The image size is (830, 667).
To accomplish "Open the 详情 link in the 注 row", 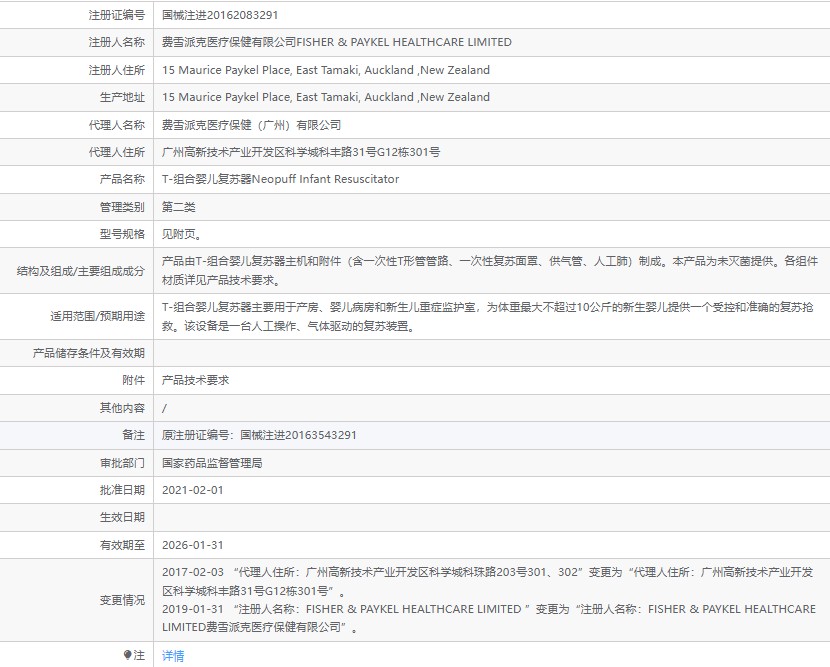I will 173,656.
